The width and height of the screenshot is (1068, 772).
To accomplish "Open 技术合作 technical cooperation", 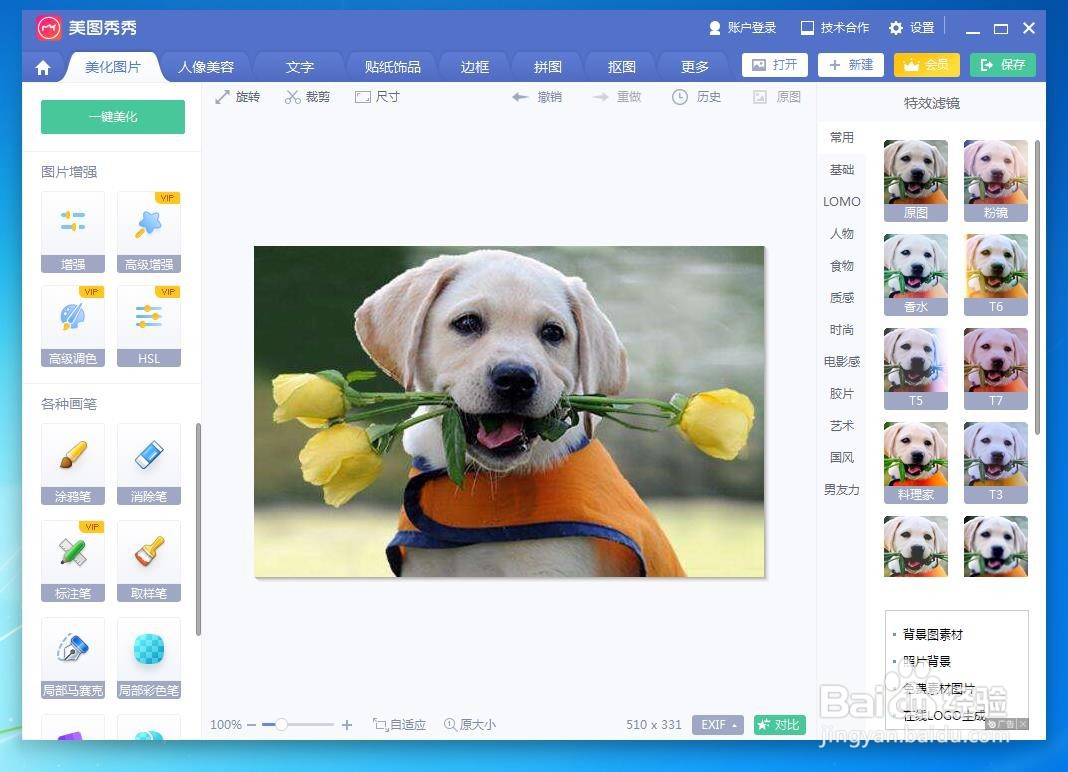I will pyautogui.click(x=835, y=28).
